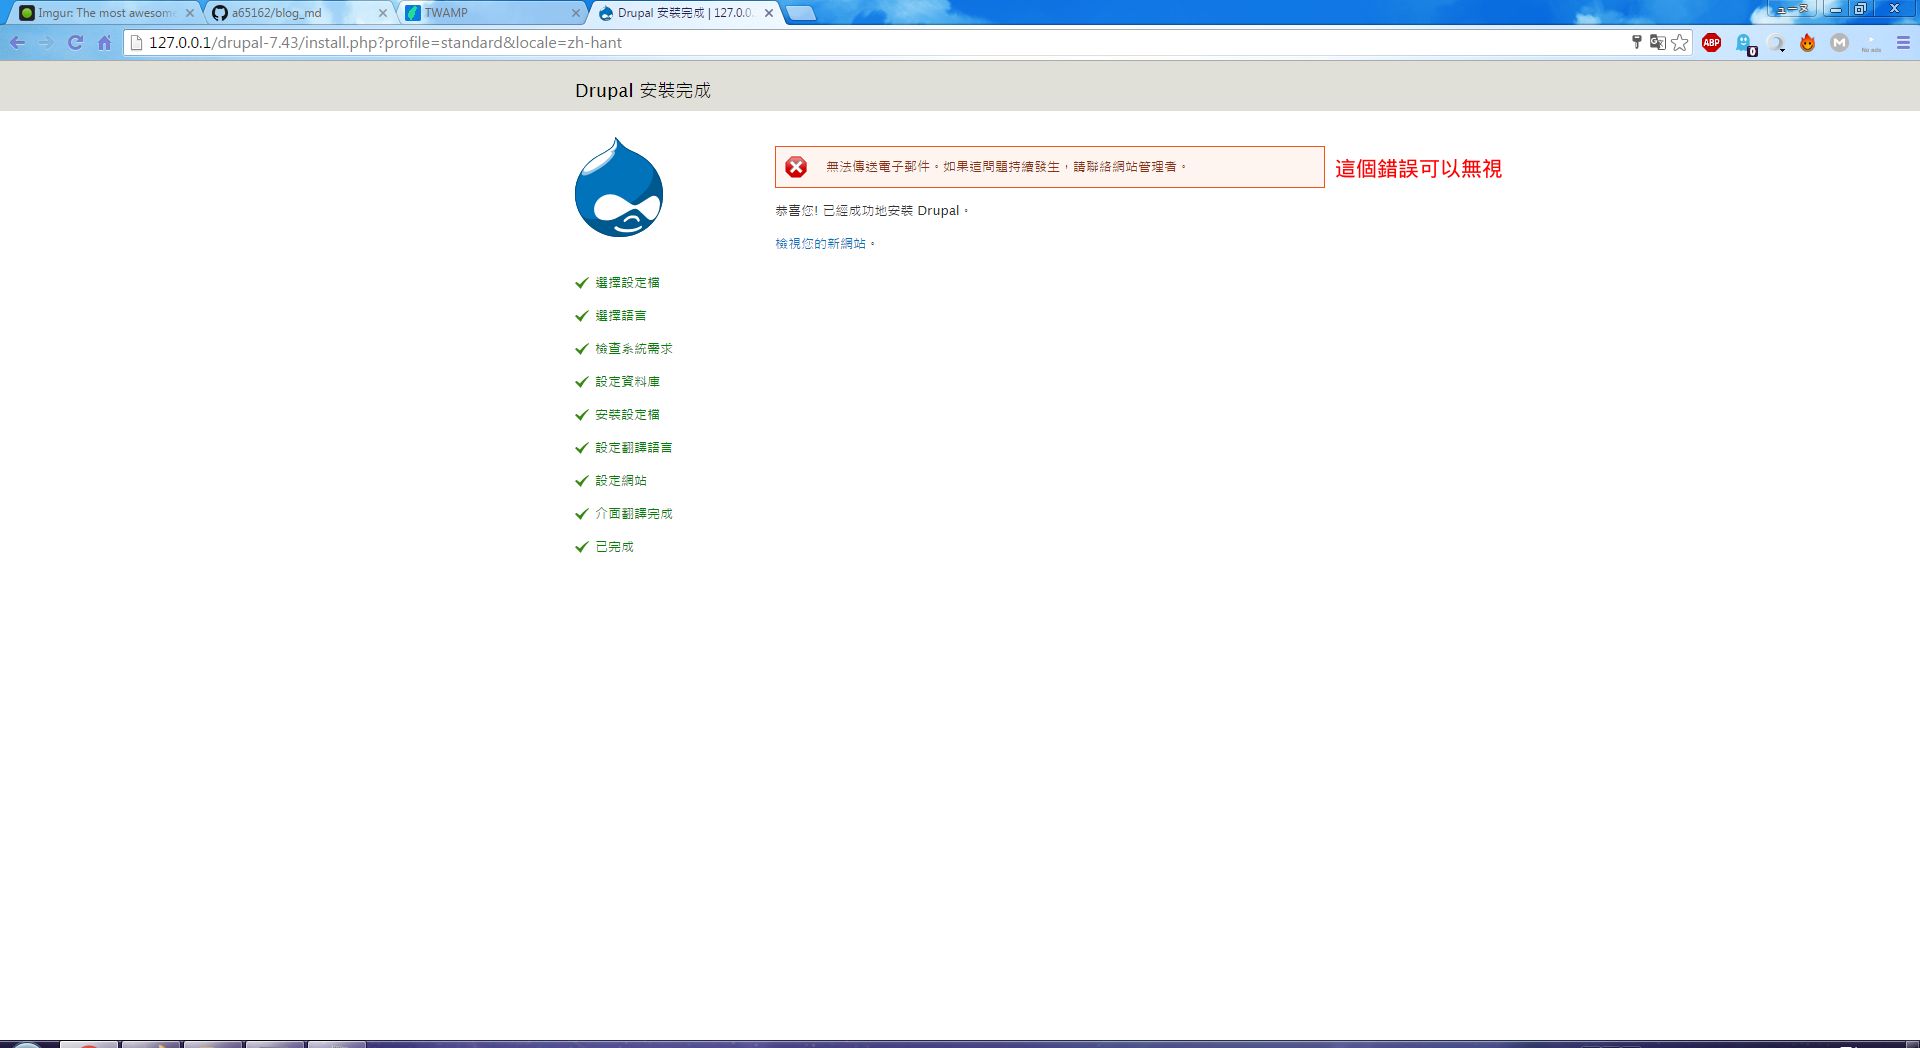Select the Drupal 安裝完成 tab
This screenshot has height=1048, width=1920.
click(x=685, y=13)
